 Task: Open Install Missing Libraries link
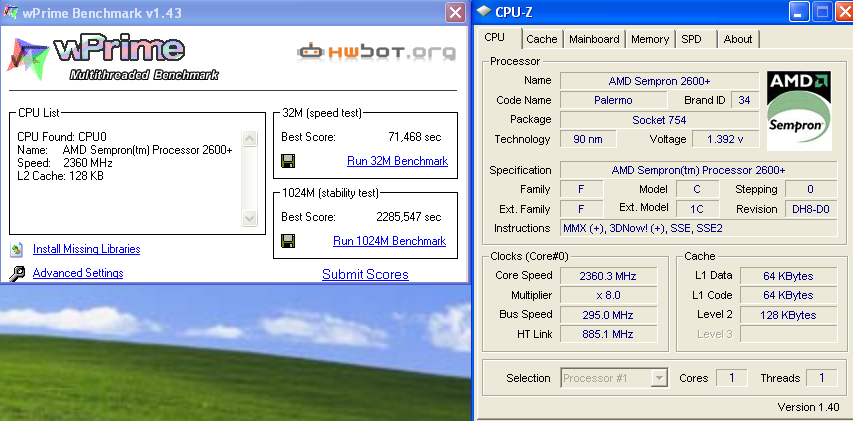(86, 249)
